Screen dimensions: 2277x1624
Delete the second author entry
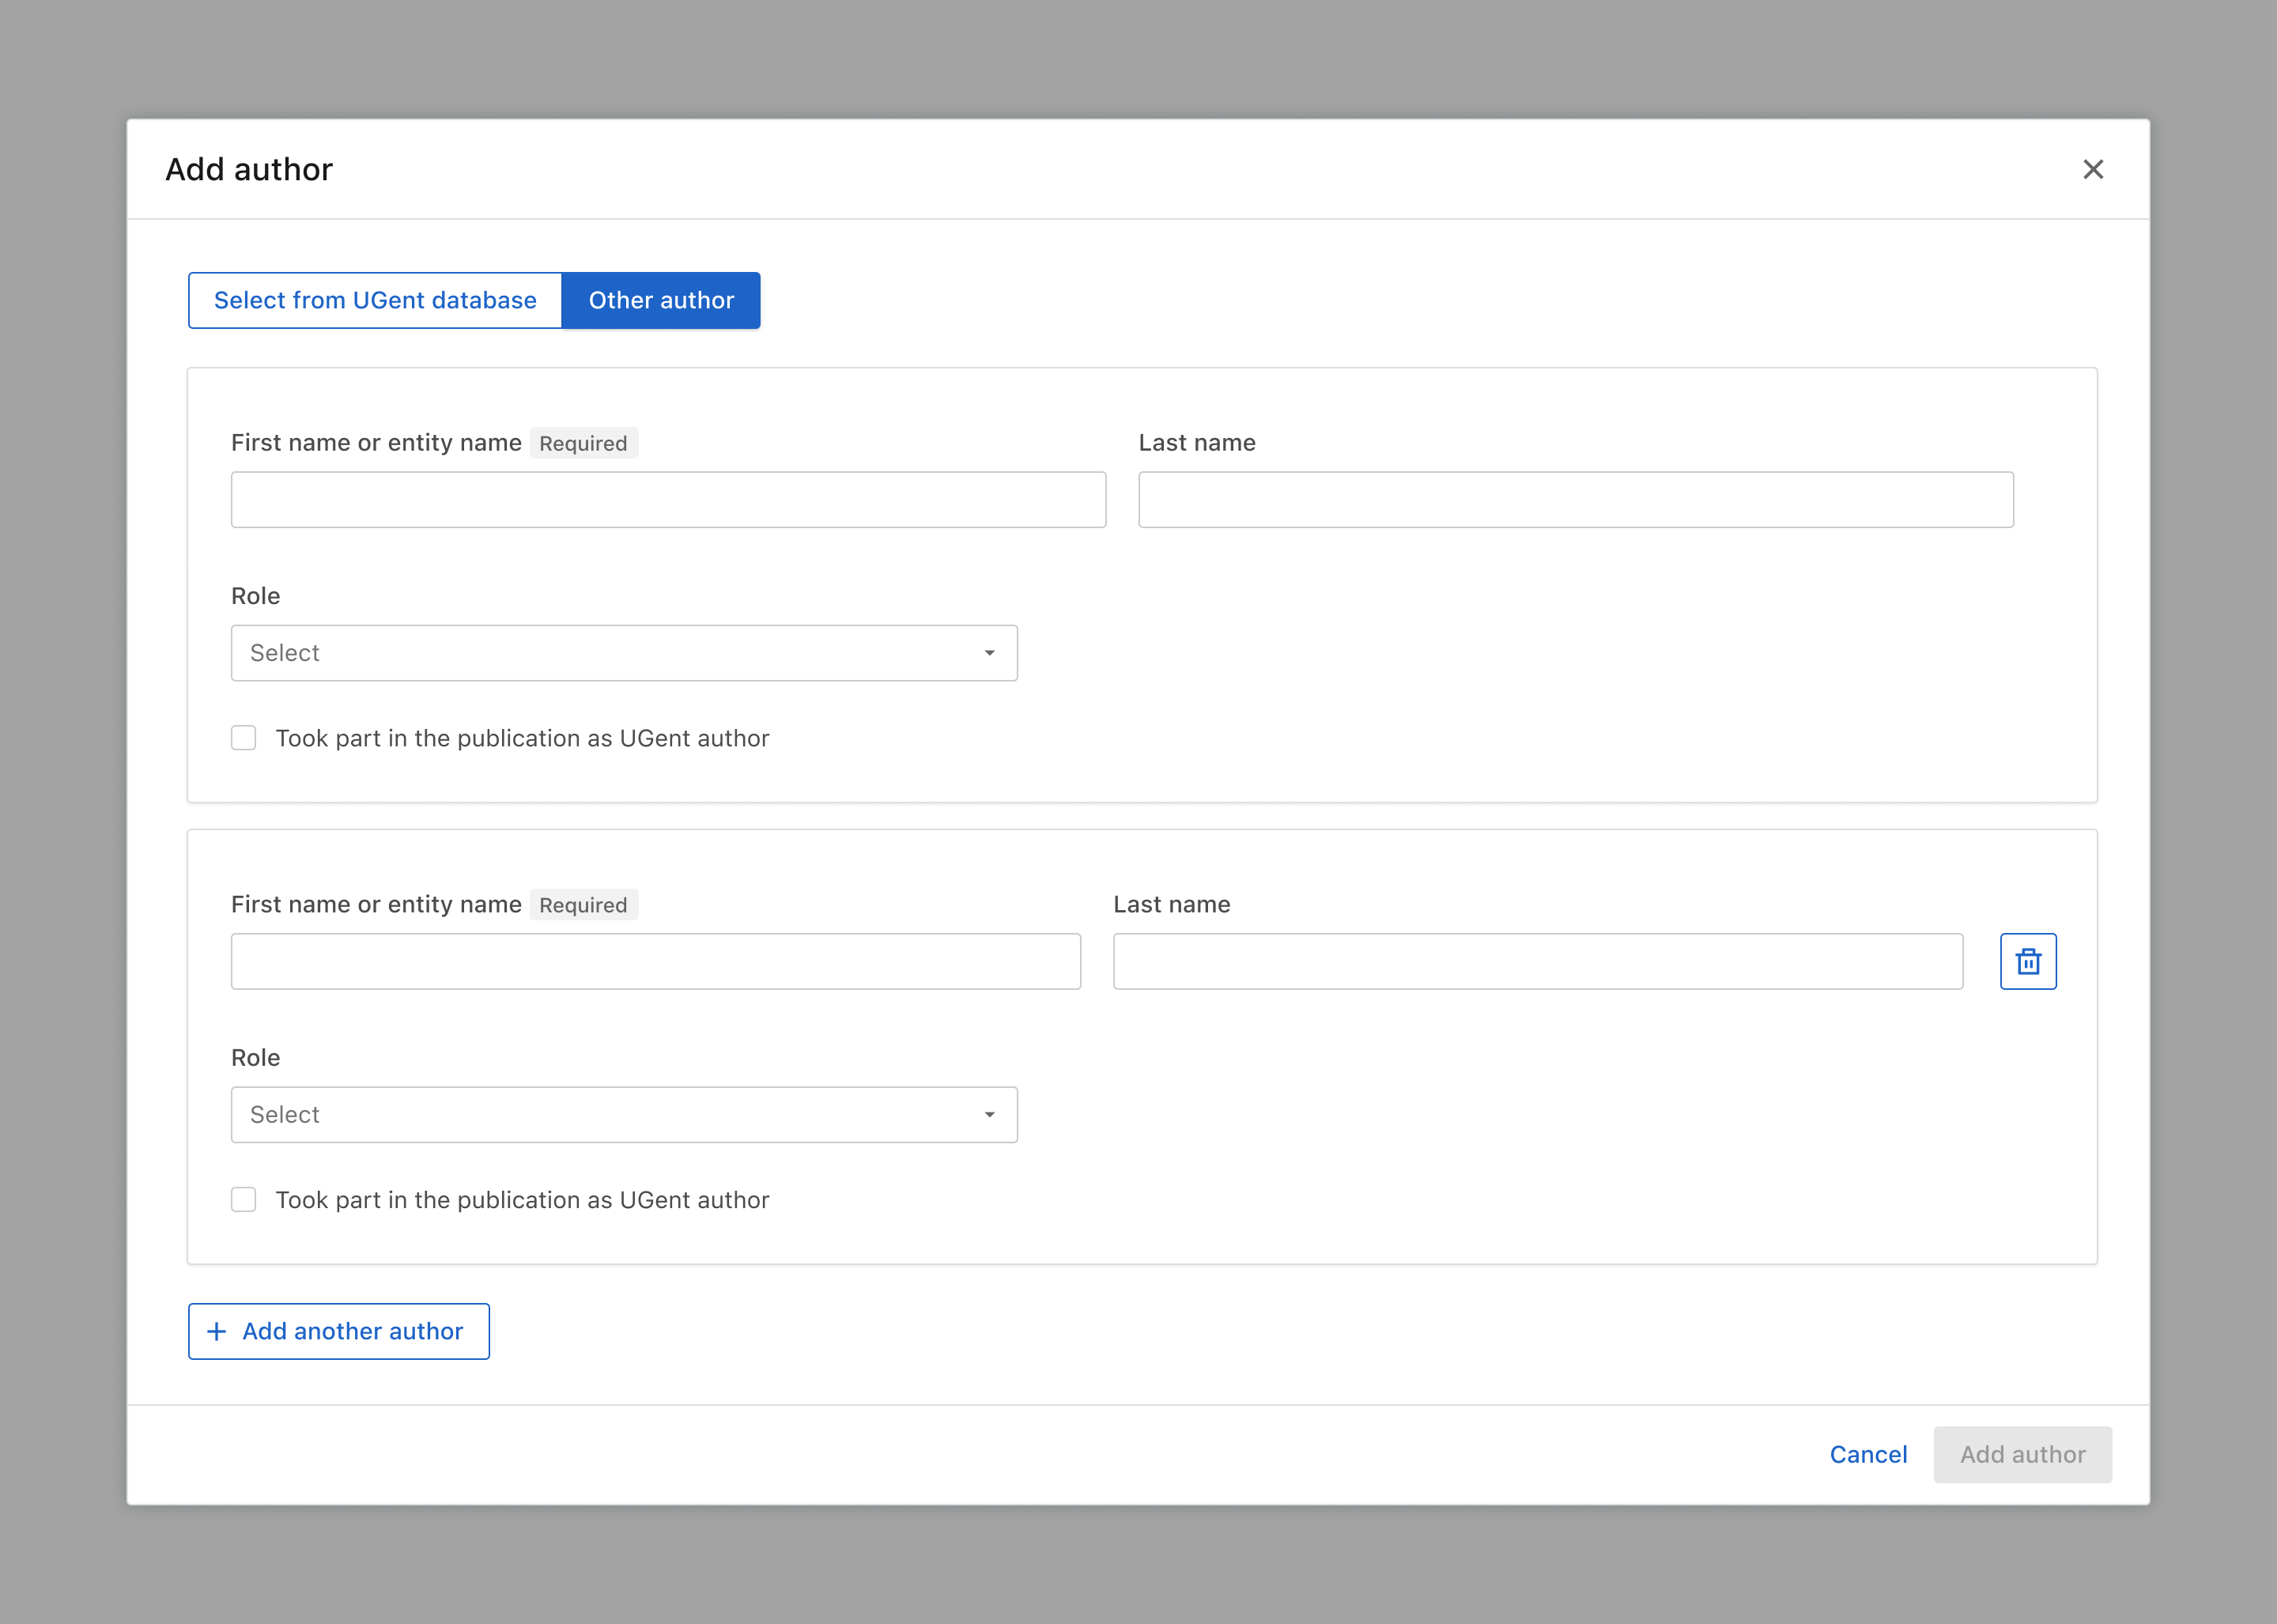pyautogui.click(x=2028, y=961)
